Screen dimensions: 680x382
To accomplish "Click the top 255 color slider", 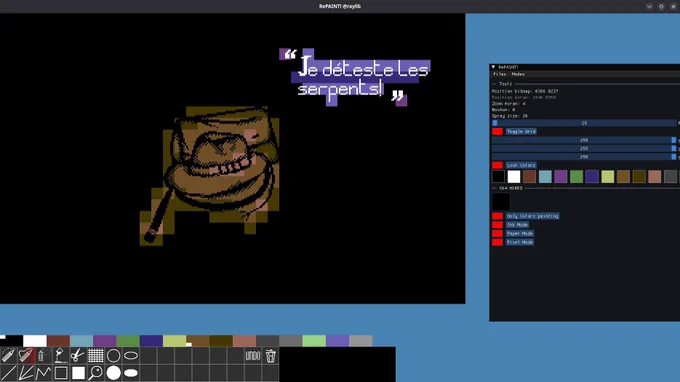I will pyautogui.click(x=584, y=140).
